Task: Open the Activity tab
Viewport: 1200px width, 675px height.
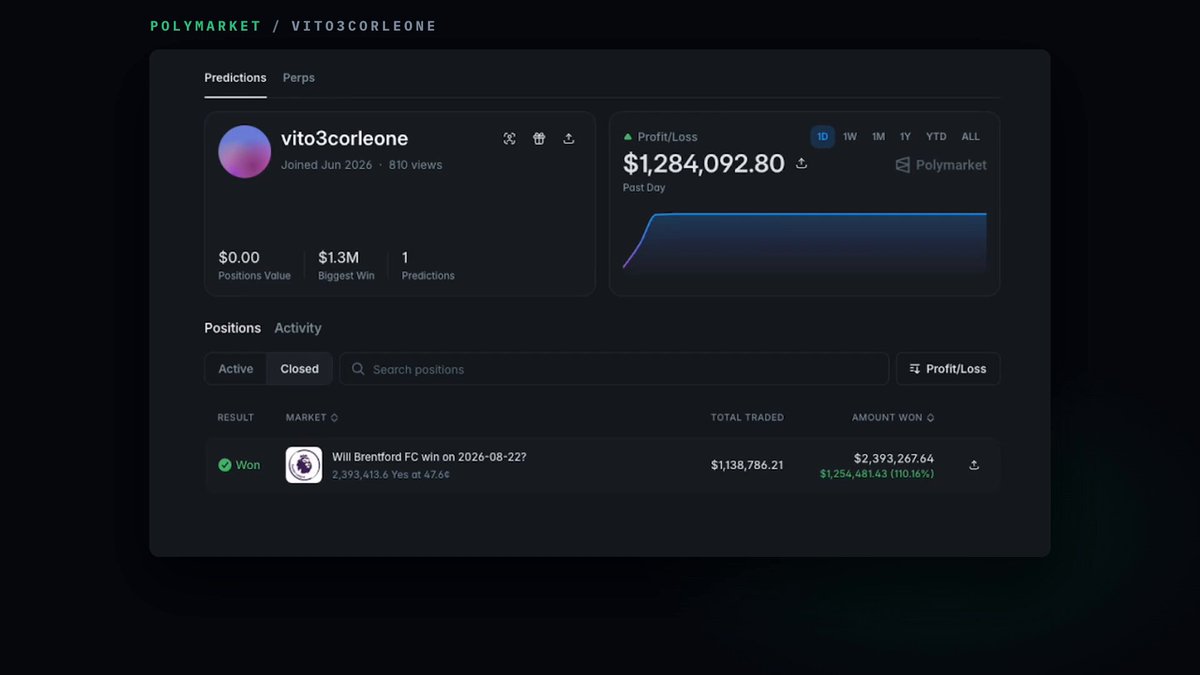Action: point(298,328)
